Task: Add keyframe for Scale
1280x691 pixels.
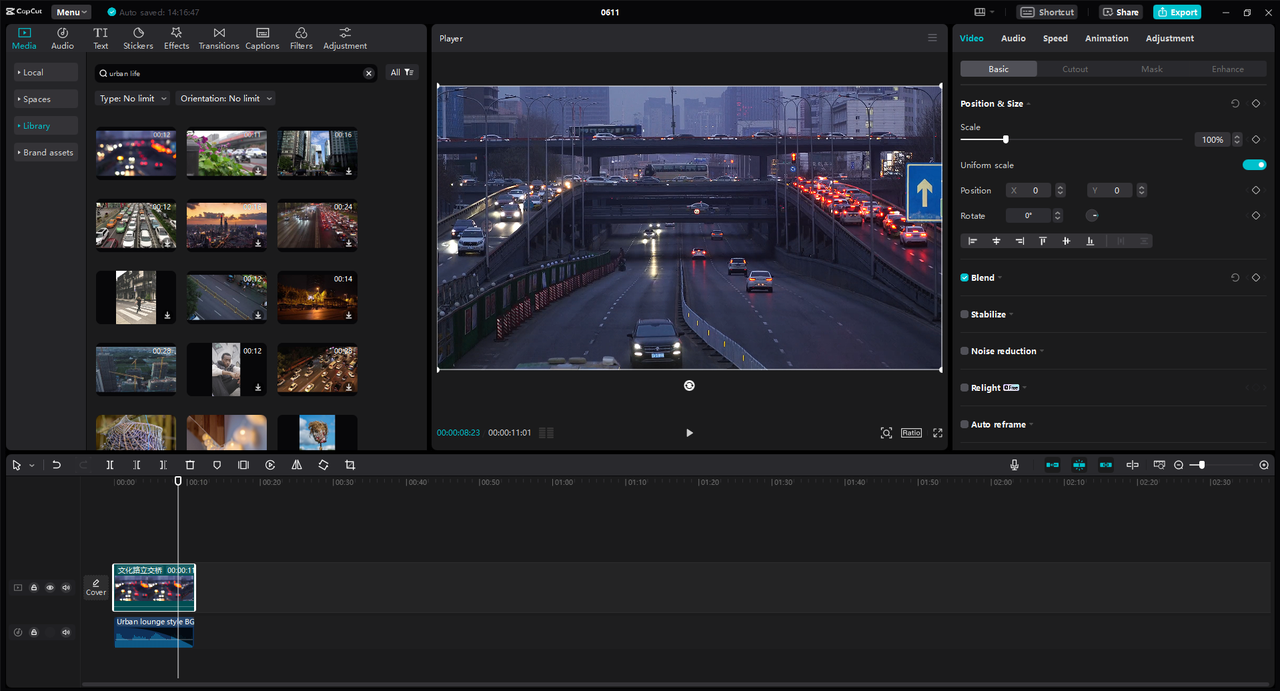Action: pyautogui.click(x=1256, y=139)
